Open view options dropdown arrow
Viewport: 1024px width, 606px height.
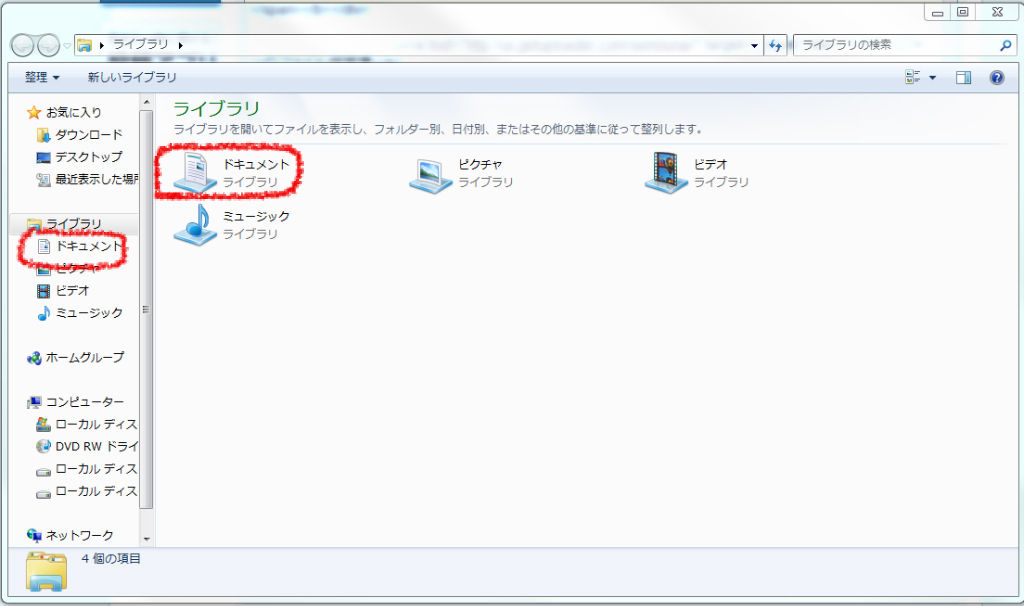point(933,78)
